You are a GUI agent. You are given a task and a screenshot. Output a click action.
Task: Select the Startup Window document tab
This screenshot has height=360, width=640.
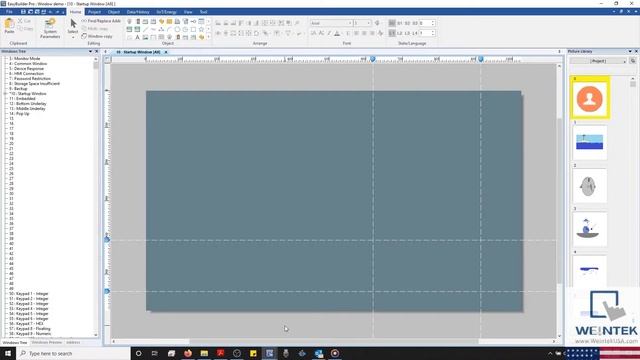pos(141,52)
